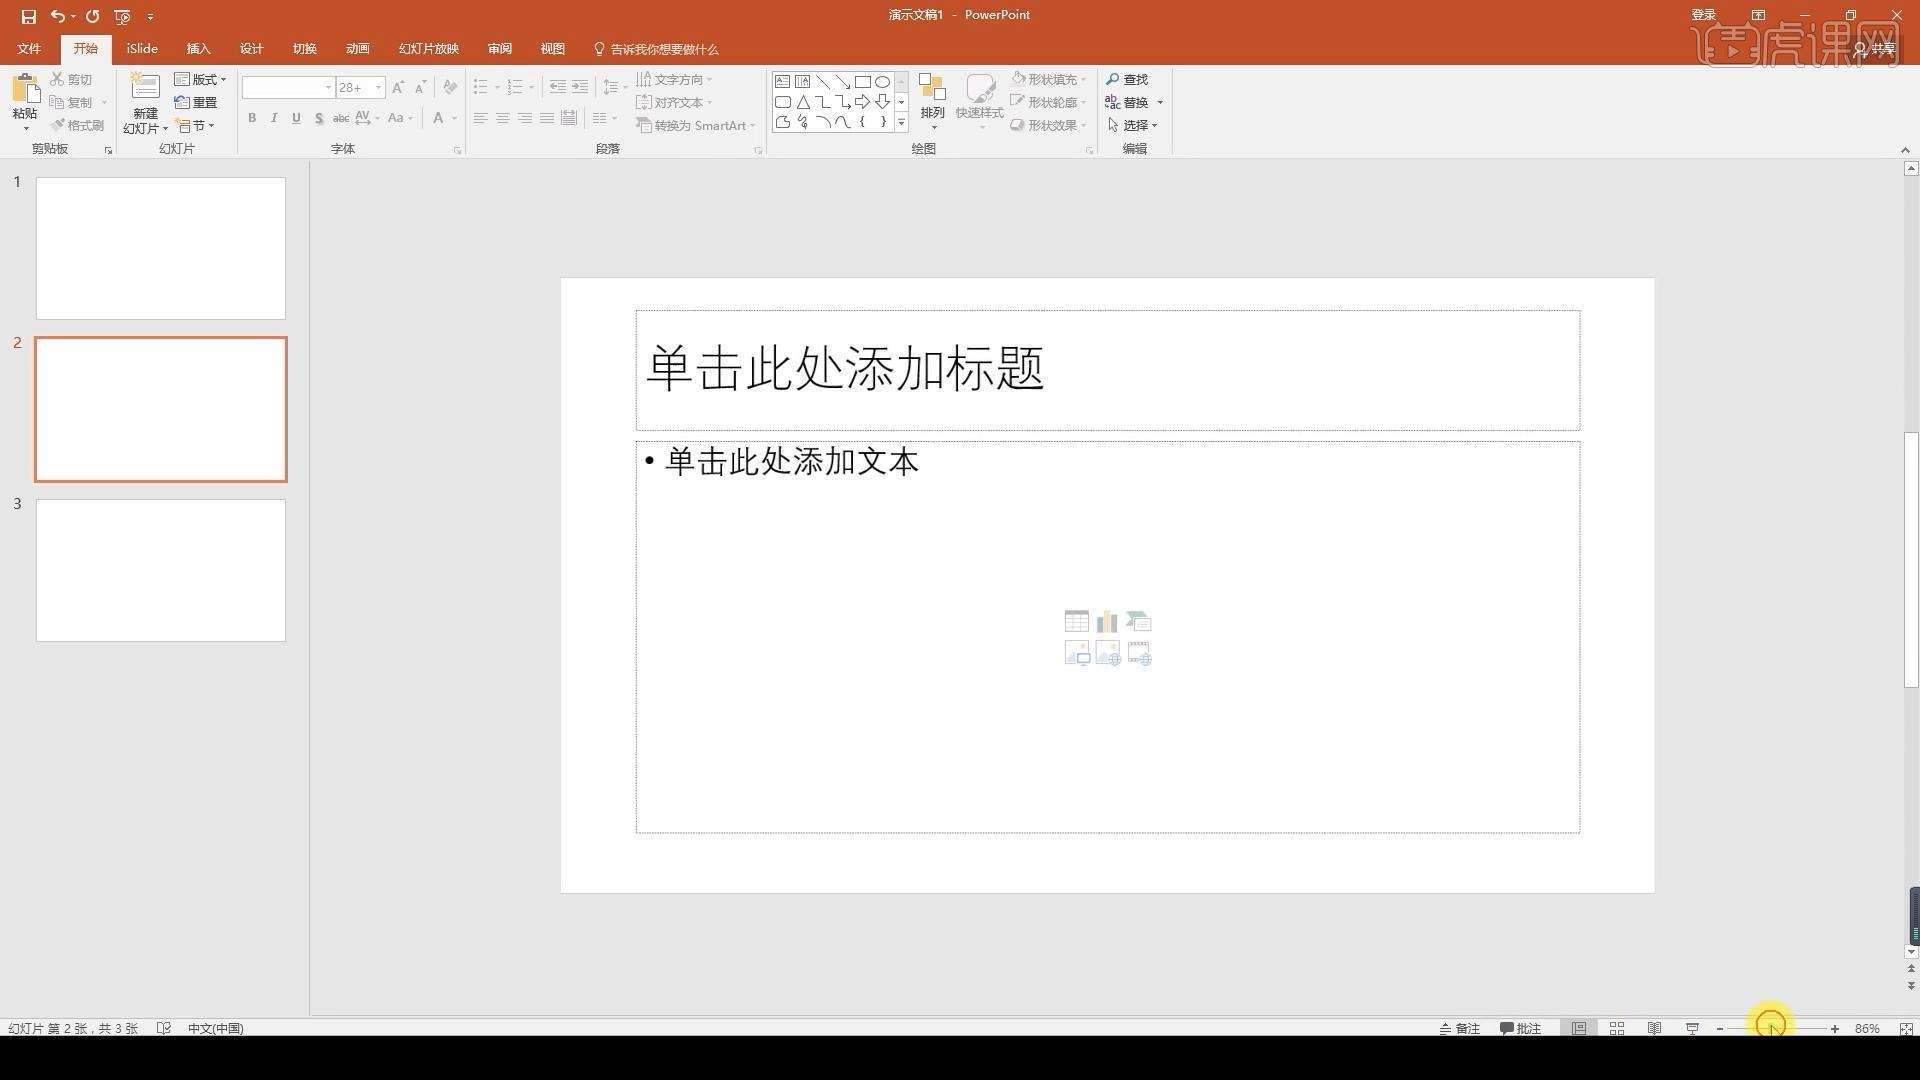The height and width of the screenshot is (1080, 1920).
Task: Insert a table via the placeholder table icon
Action: pos(1076,621)
